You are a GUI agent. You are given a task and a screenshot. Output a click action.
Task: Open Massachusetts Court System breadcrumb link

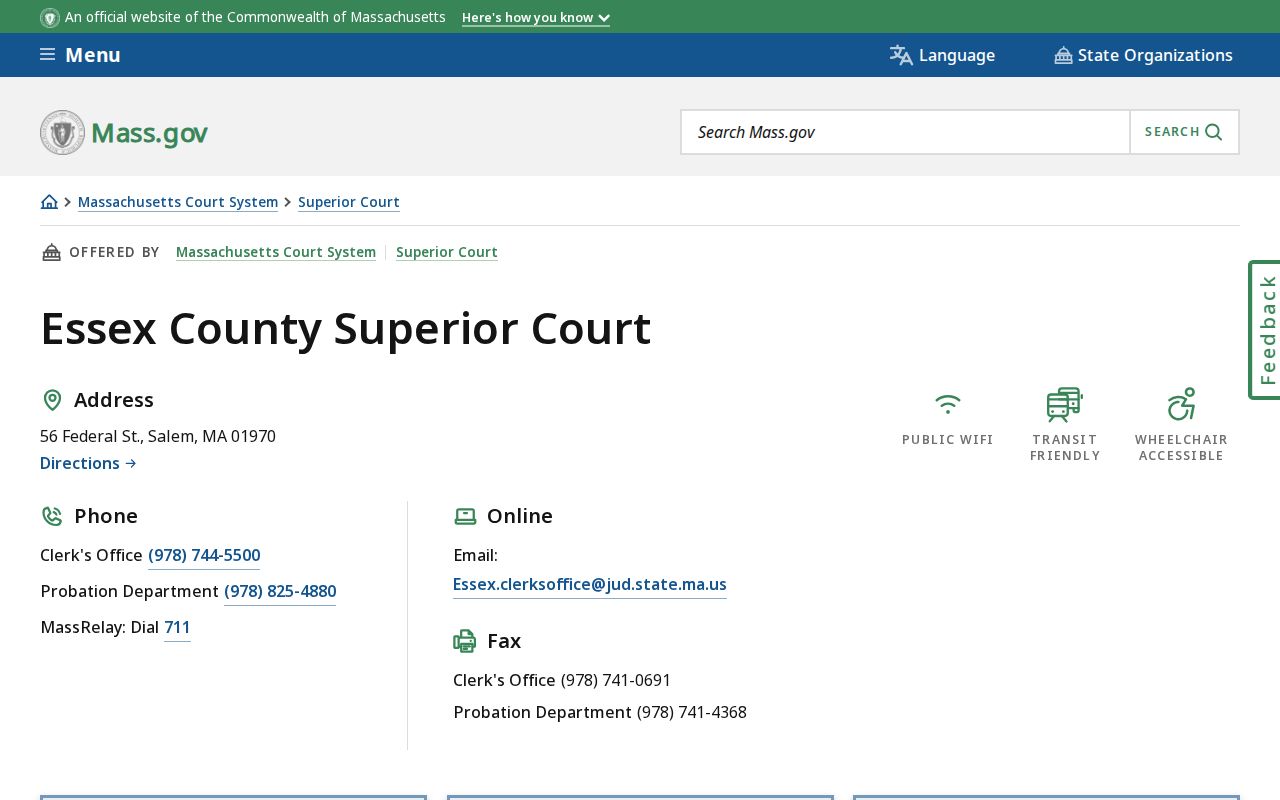click(178, 202)
